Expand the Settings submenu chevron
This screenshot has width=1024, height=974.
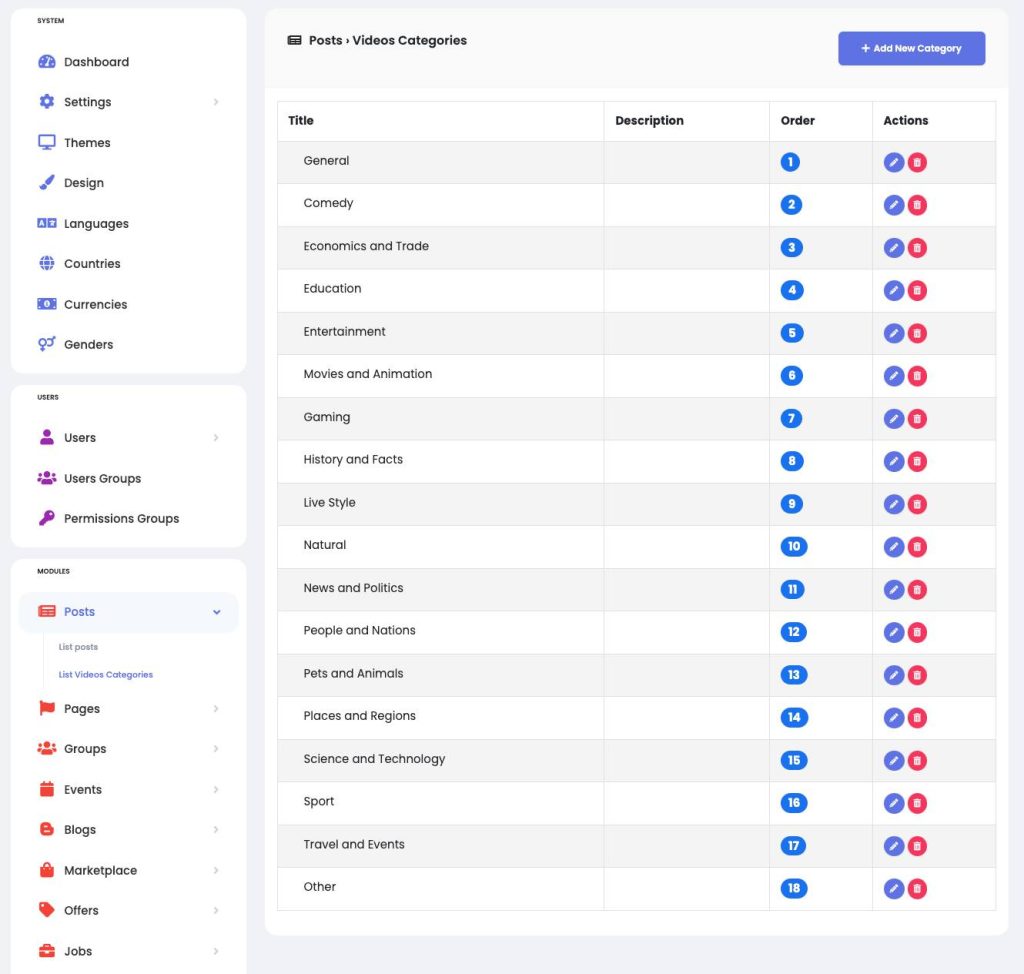(216, 102)
